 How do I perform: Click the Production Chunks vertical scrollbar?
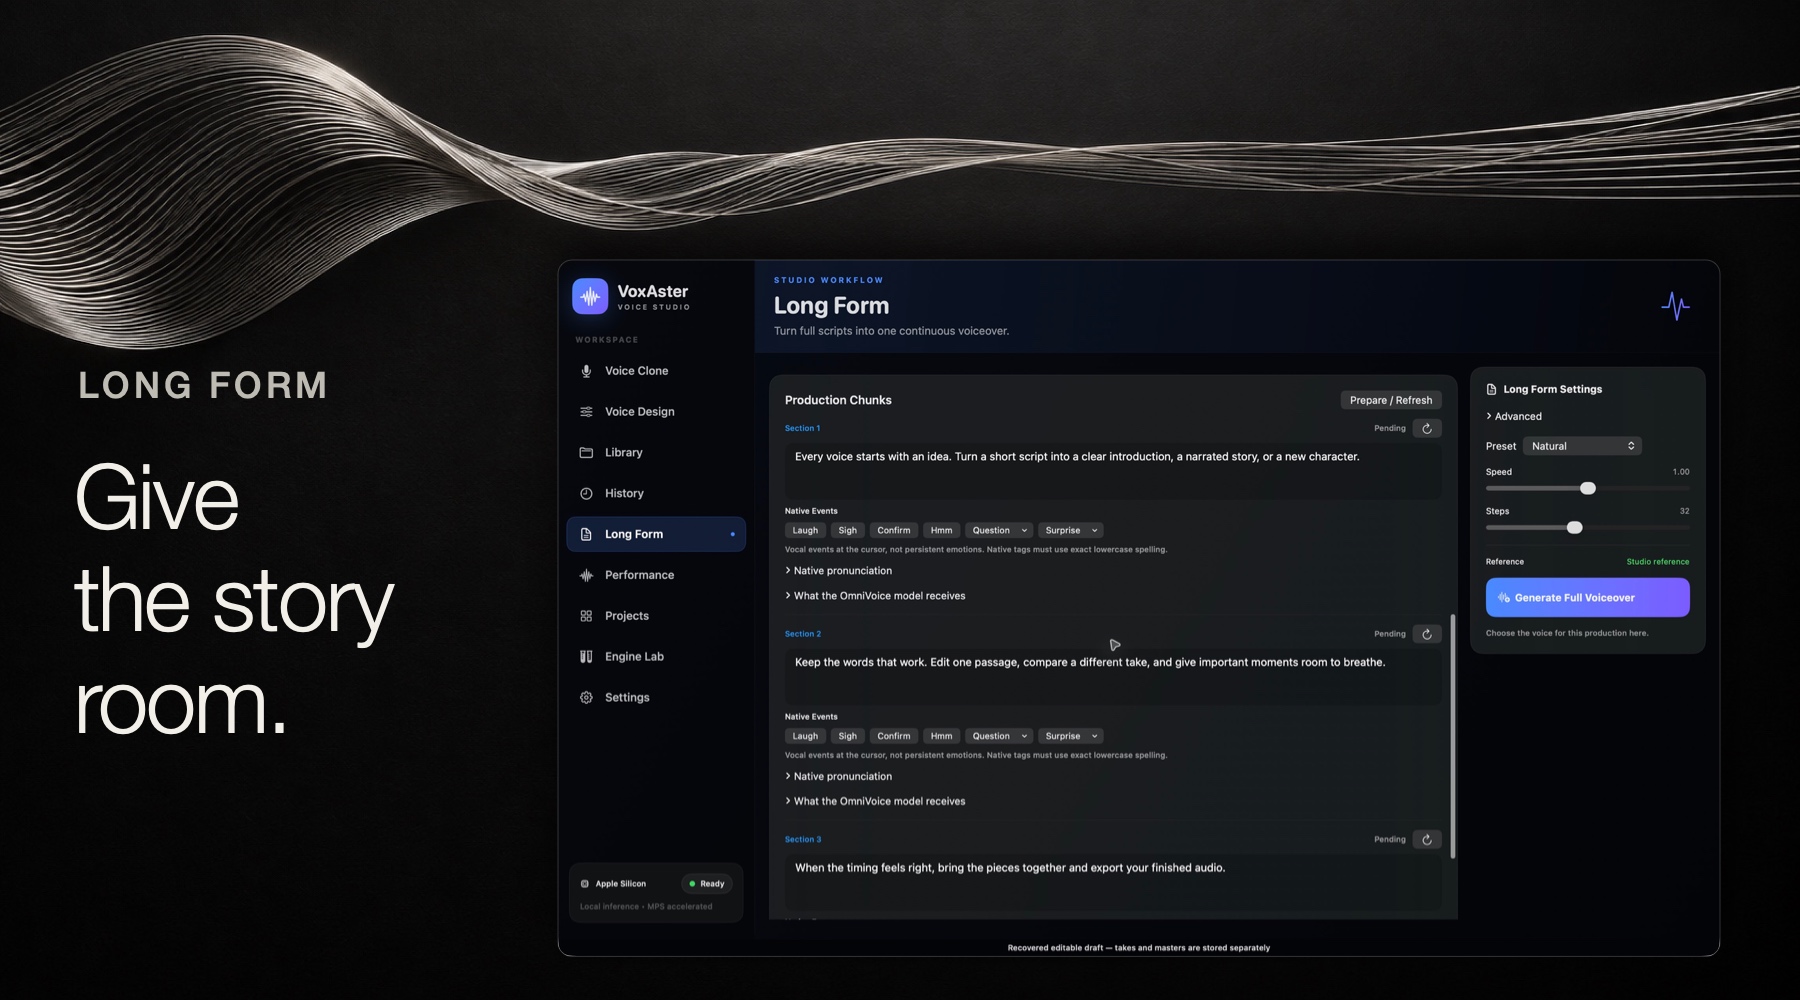[1453, 736]
